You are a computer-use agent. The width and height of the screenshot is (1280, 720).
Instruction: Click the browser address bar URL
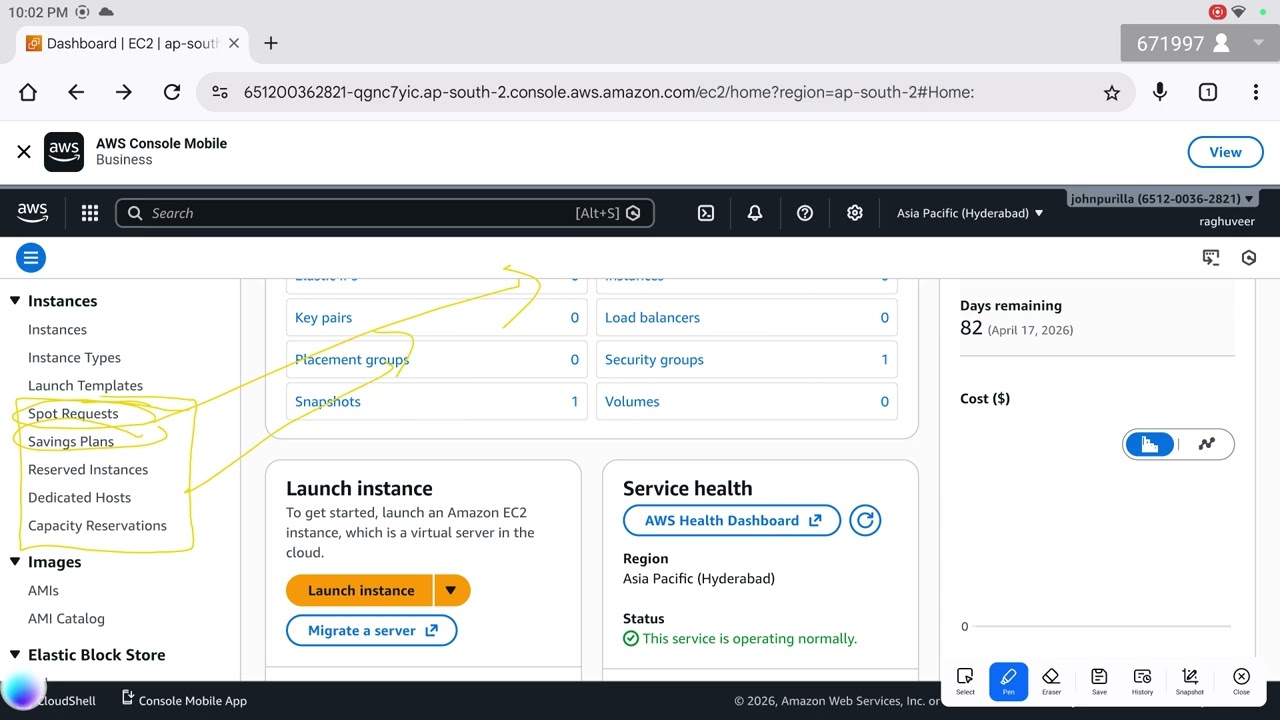(x=608, y=92)
